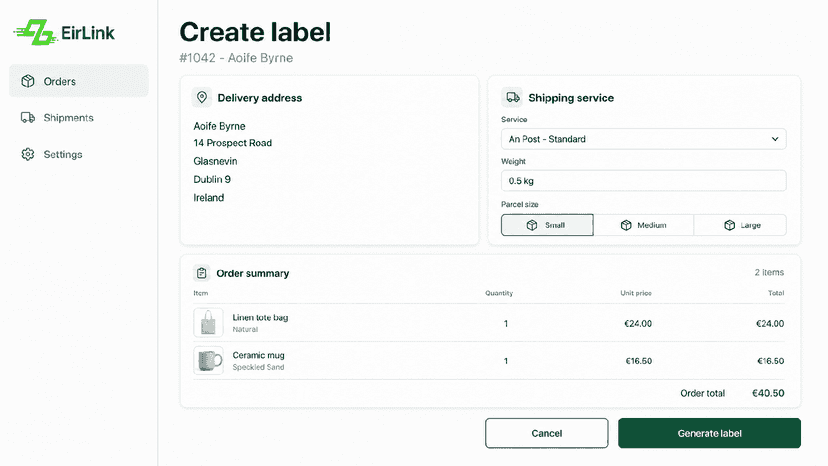Click the box icon on Medium option

pyautogui.click(x=626, y=225)
